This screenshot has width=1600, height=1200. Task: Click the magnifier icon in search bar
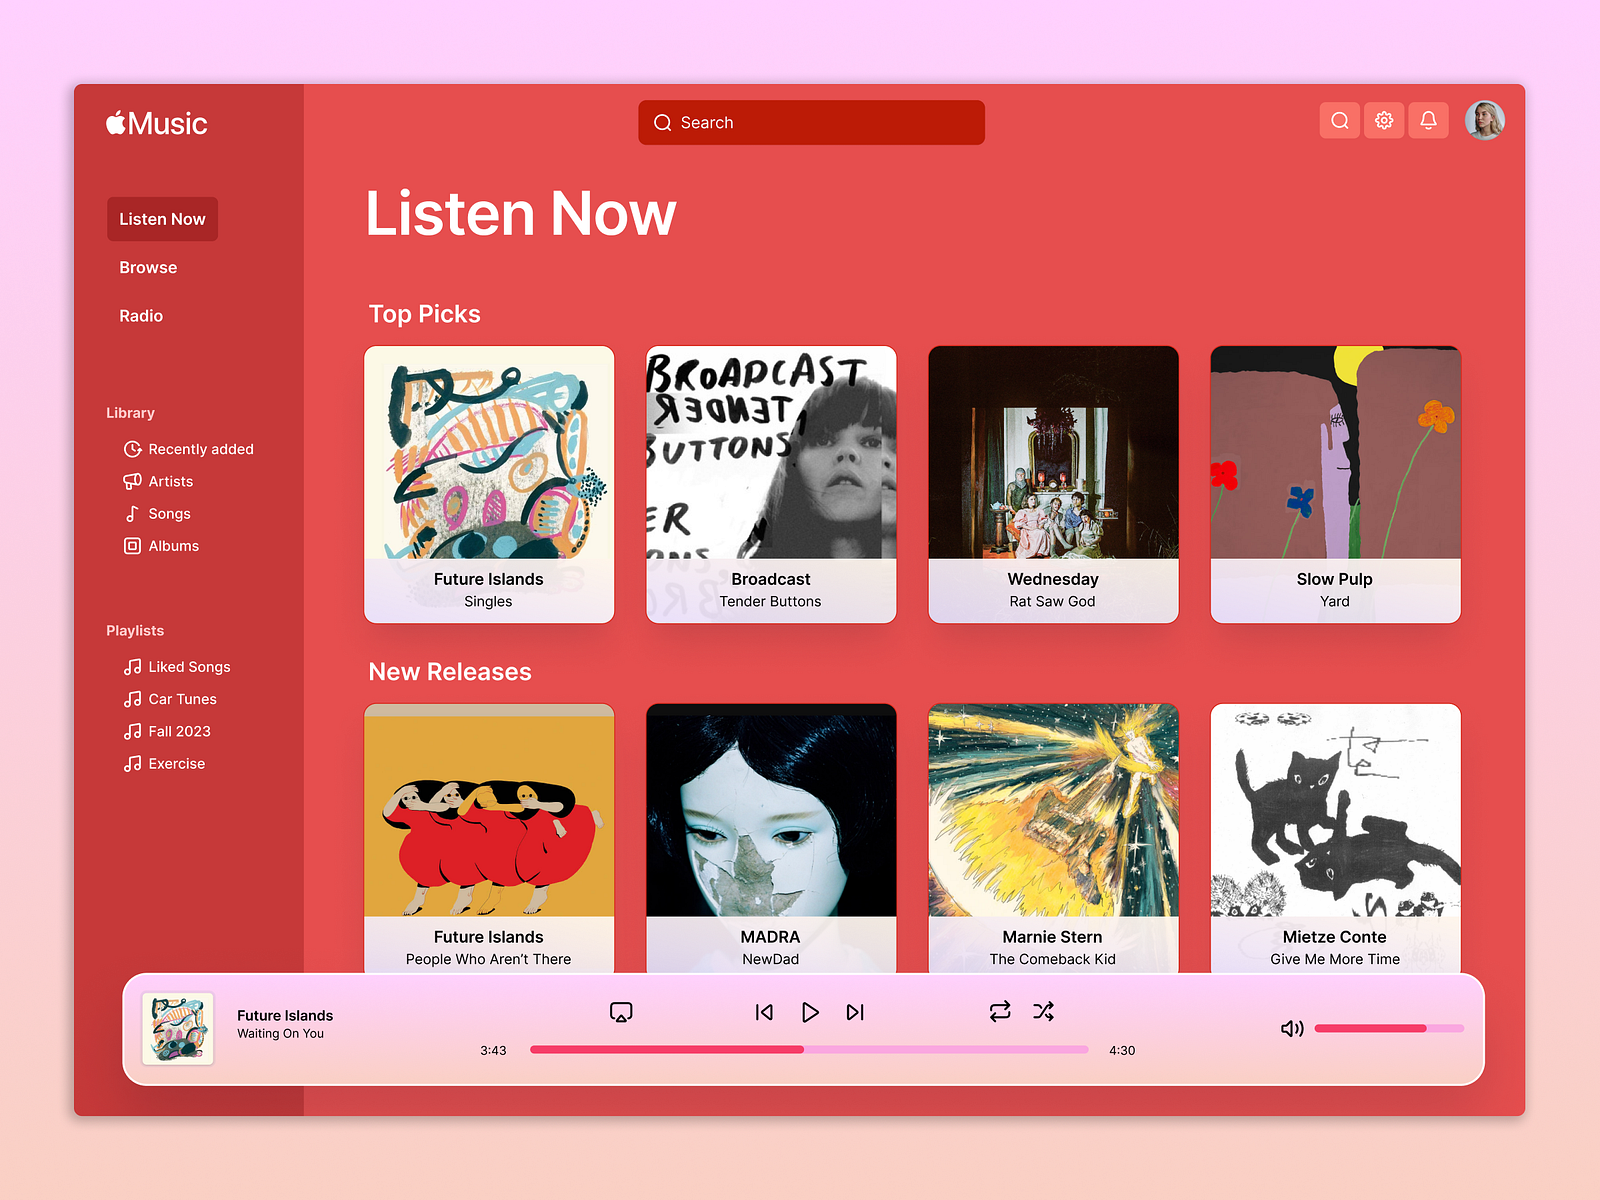click(x=662, y=123)
